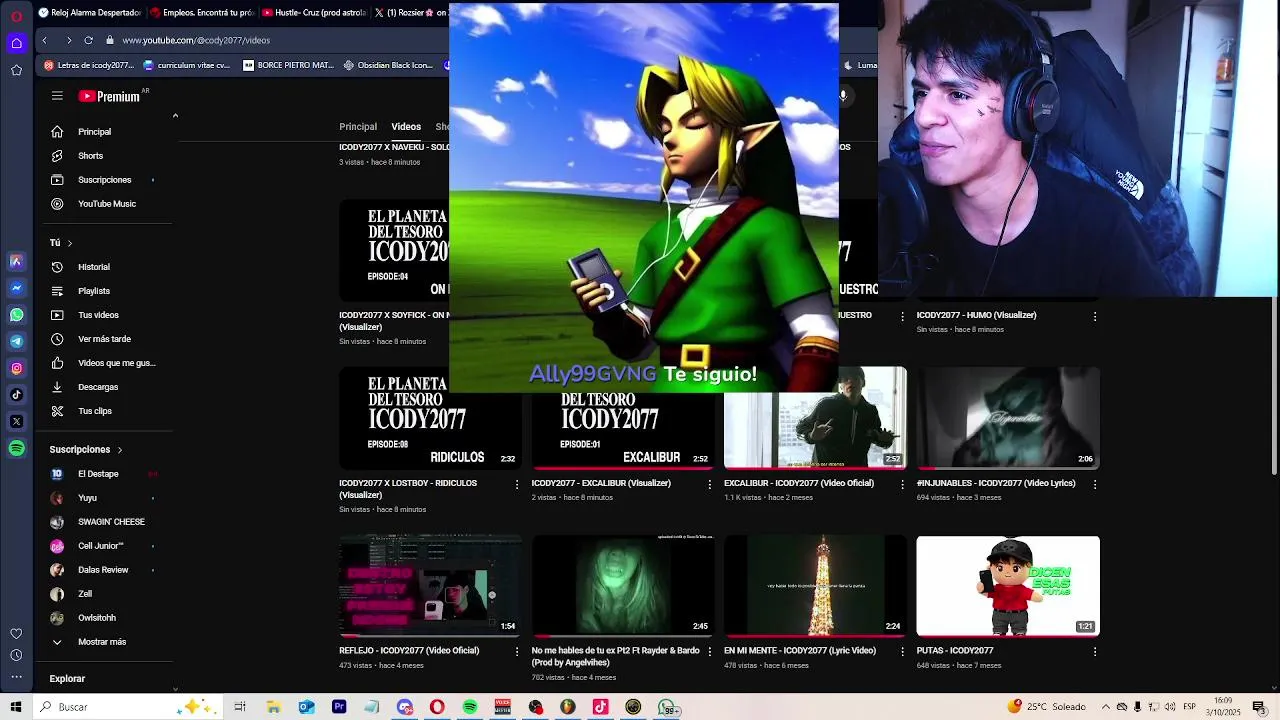Open options menu for REFLEJO video
This screenshot has height=720, width=1280.
pos(517,651)
